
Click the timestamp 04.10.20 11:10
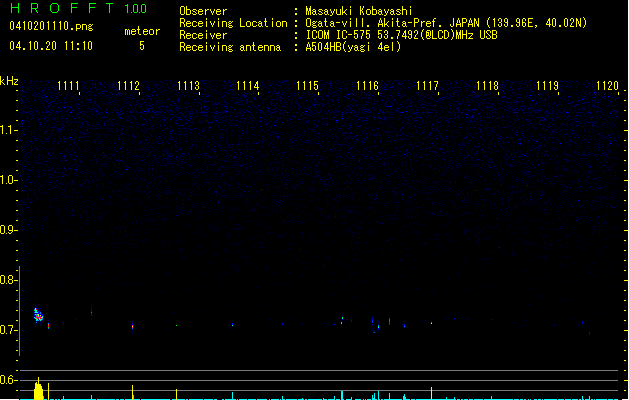(x=51, y=46)
